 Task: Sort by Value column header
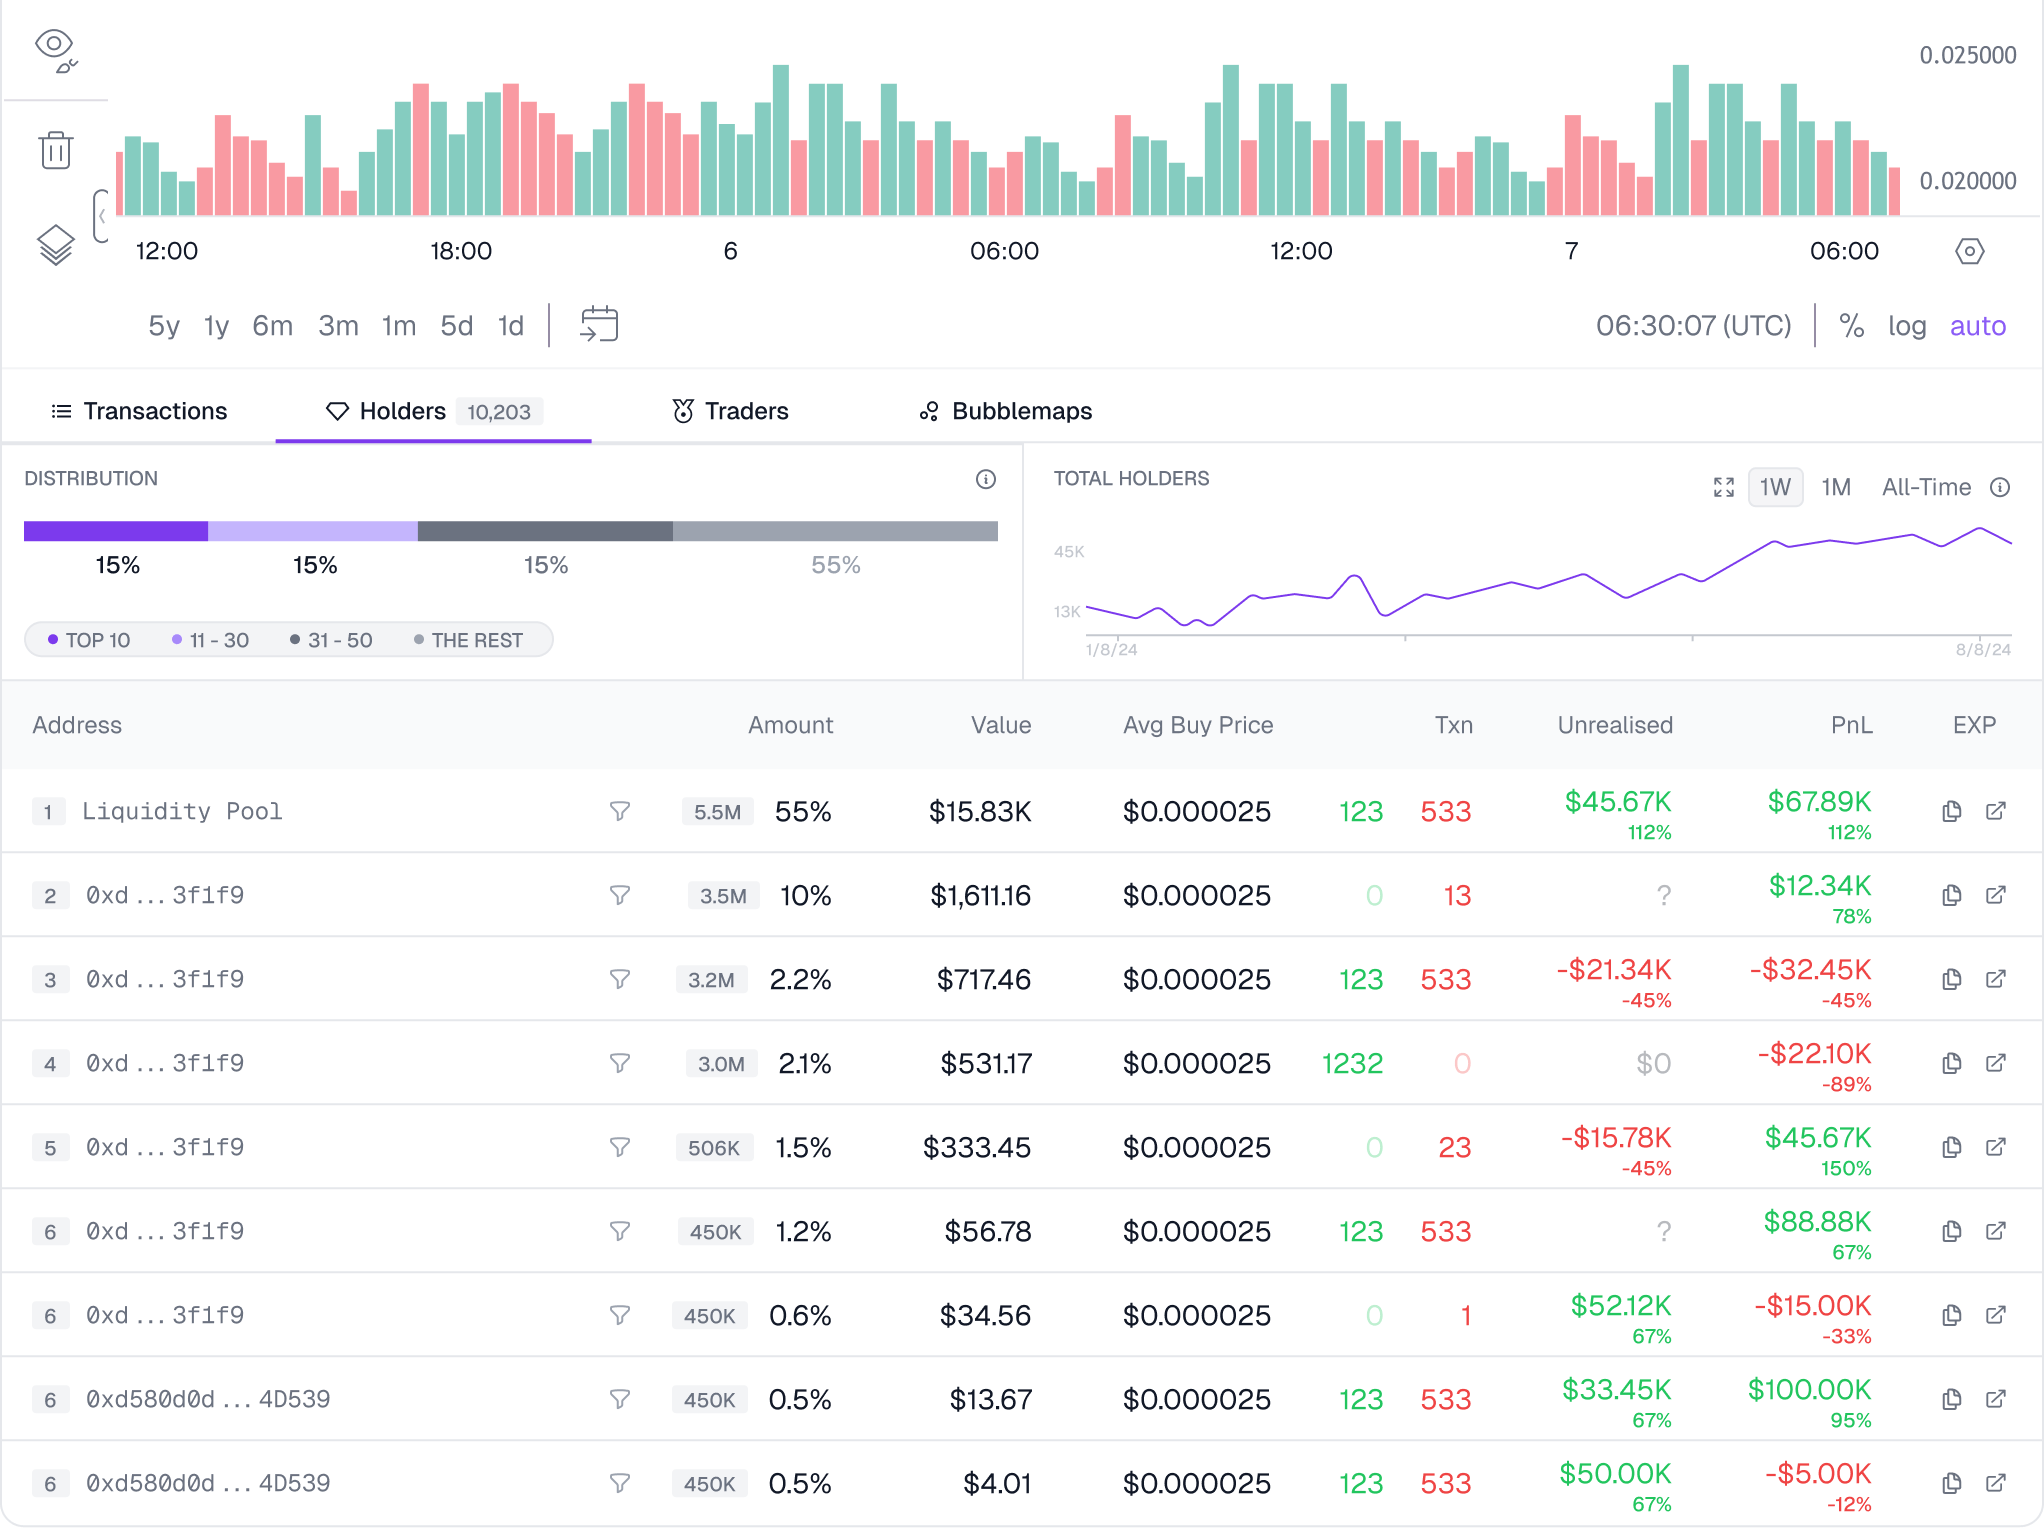click(x=1001, y=725)
